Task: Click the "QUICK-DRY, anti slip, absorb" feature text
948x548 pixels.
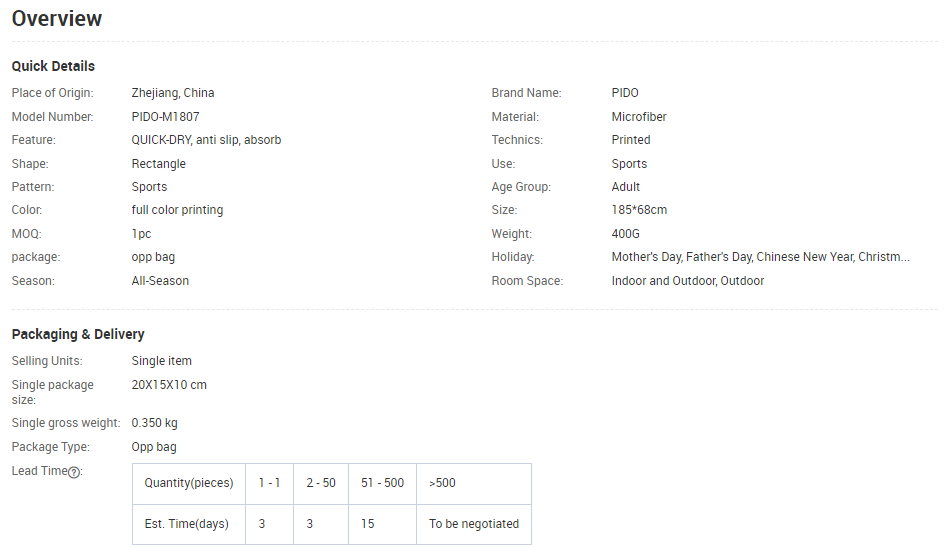Action: (x=206, y=140)
